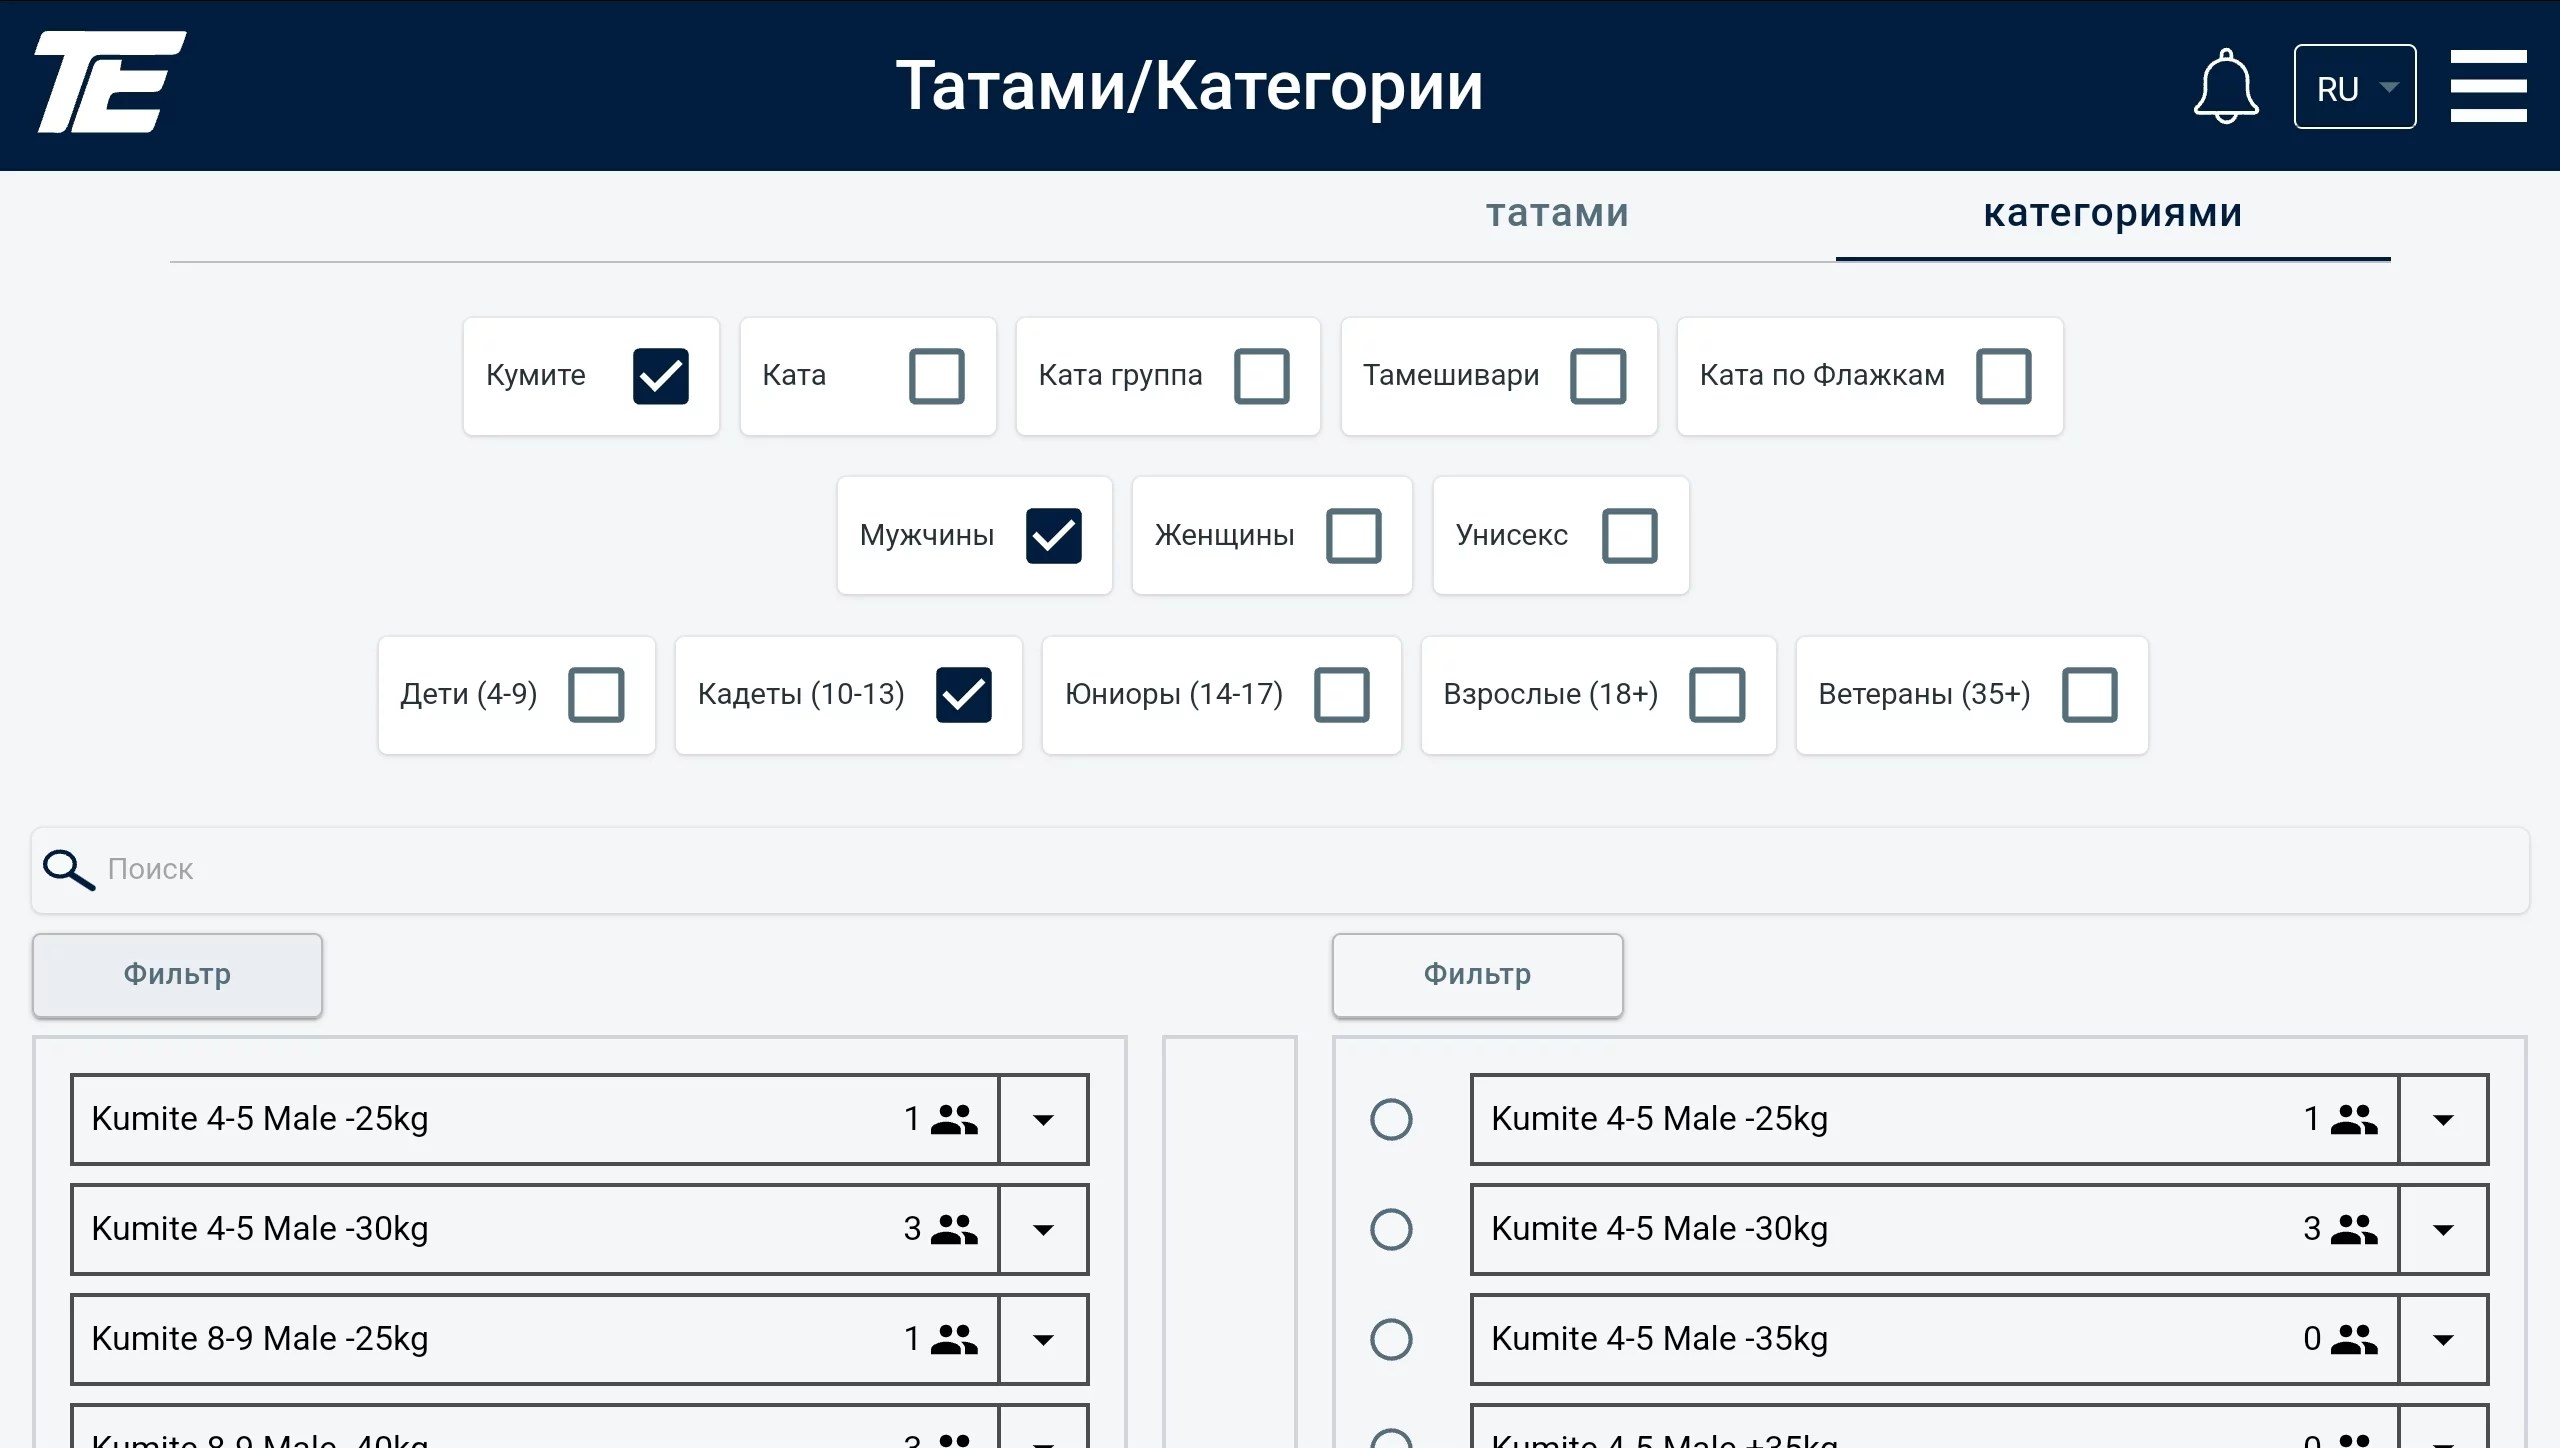This screenshot has height=1448, width=2560.
Task: Click the TE logo
Action: (110, 82)
